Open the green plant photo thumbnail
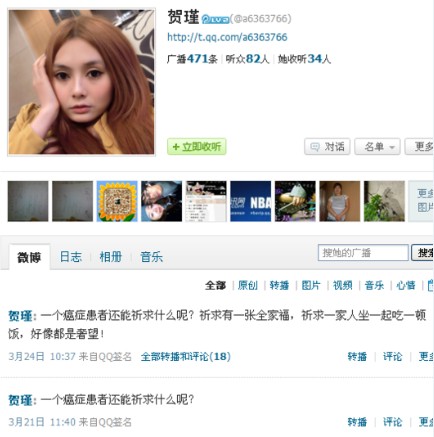 384,201
